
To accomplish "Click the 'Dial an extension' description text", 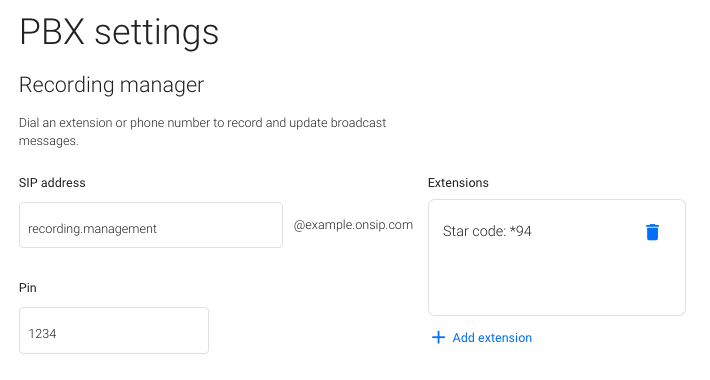I will (202, 132).
